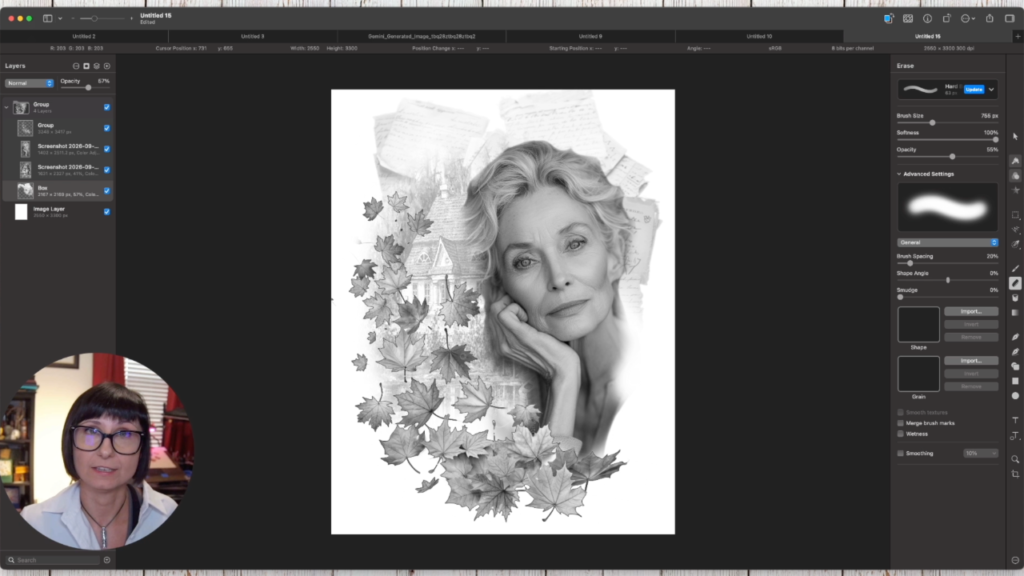
Task: Select the rectangular selection tool
Action: tap(1015, 215)
